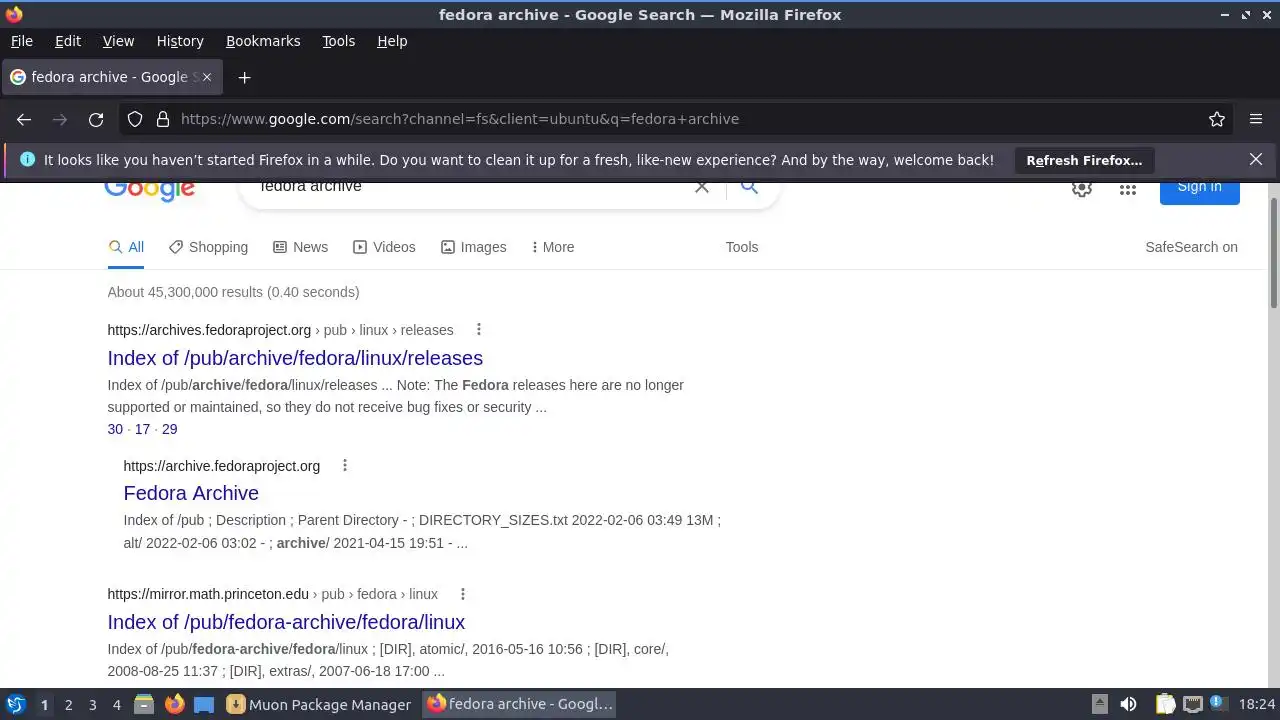1280x720 pixels.
Task: Open the removable media tray icon
Action: coord(1099,704)
